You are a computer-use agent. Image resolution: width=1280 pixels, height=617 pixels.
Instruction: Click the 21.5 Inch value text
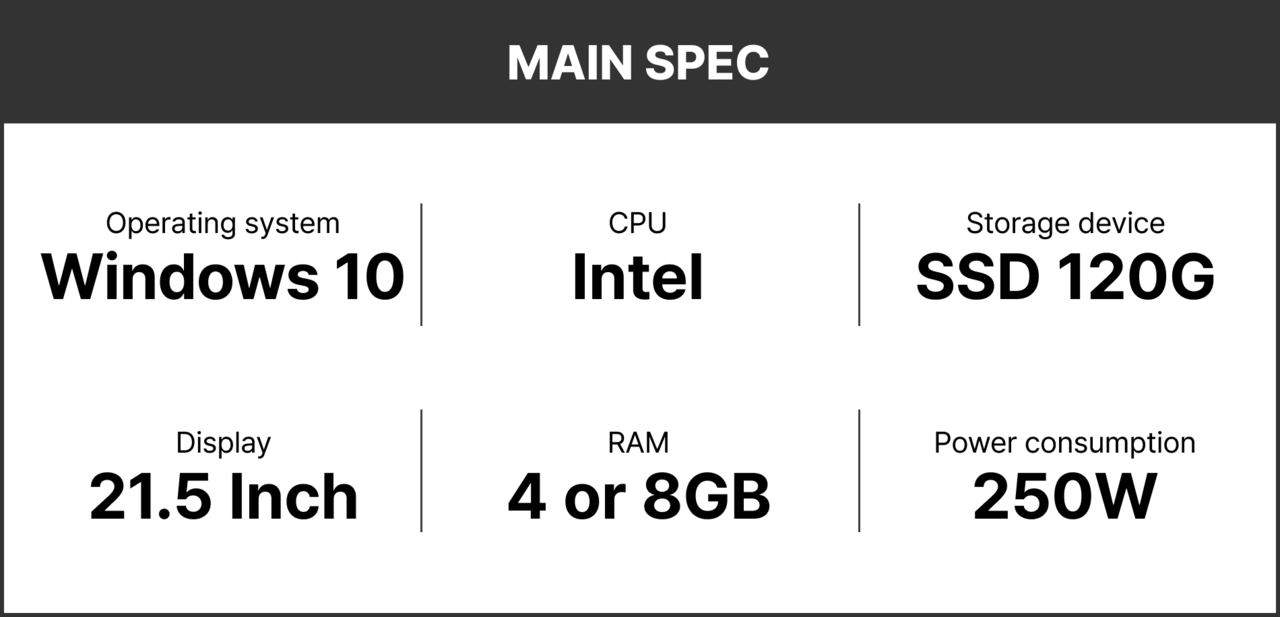(223, 497)
